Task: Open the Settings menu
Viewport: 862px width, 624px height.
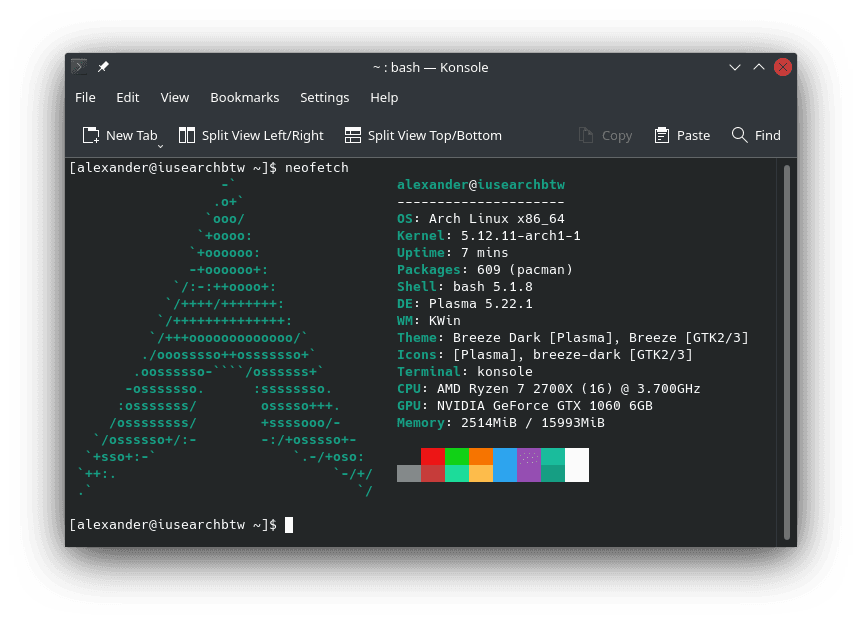Action: click(x=324, y=97)
